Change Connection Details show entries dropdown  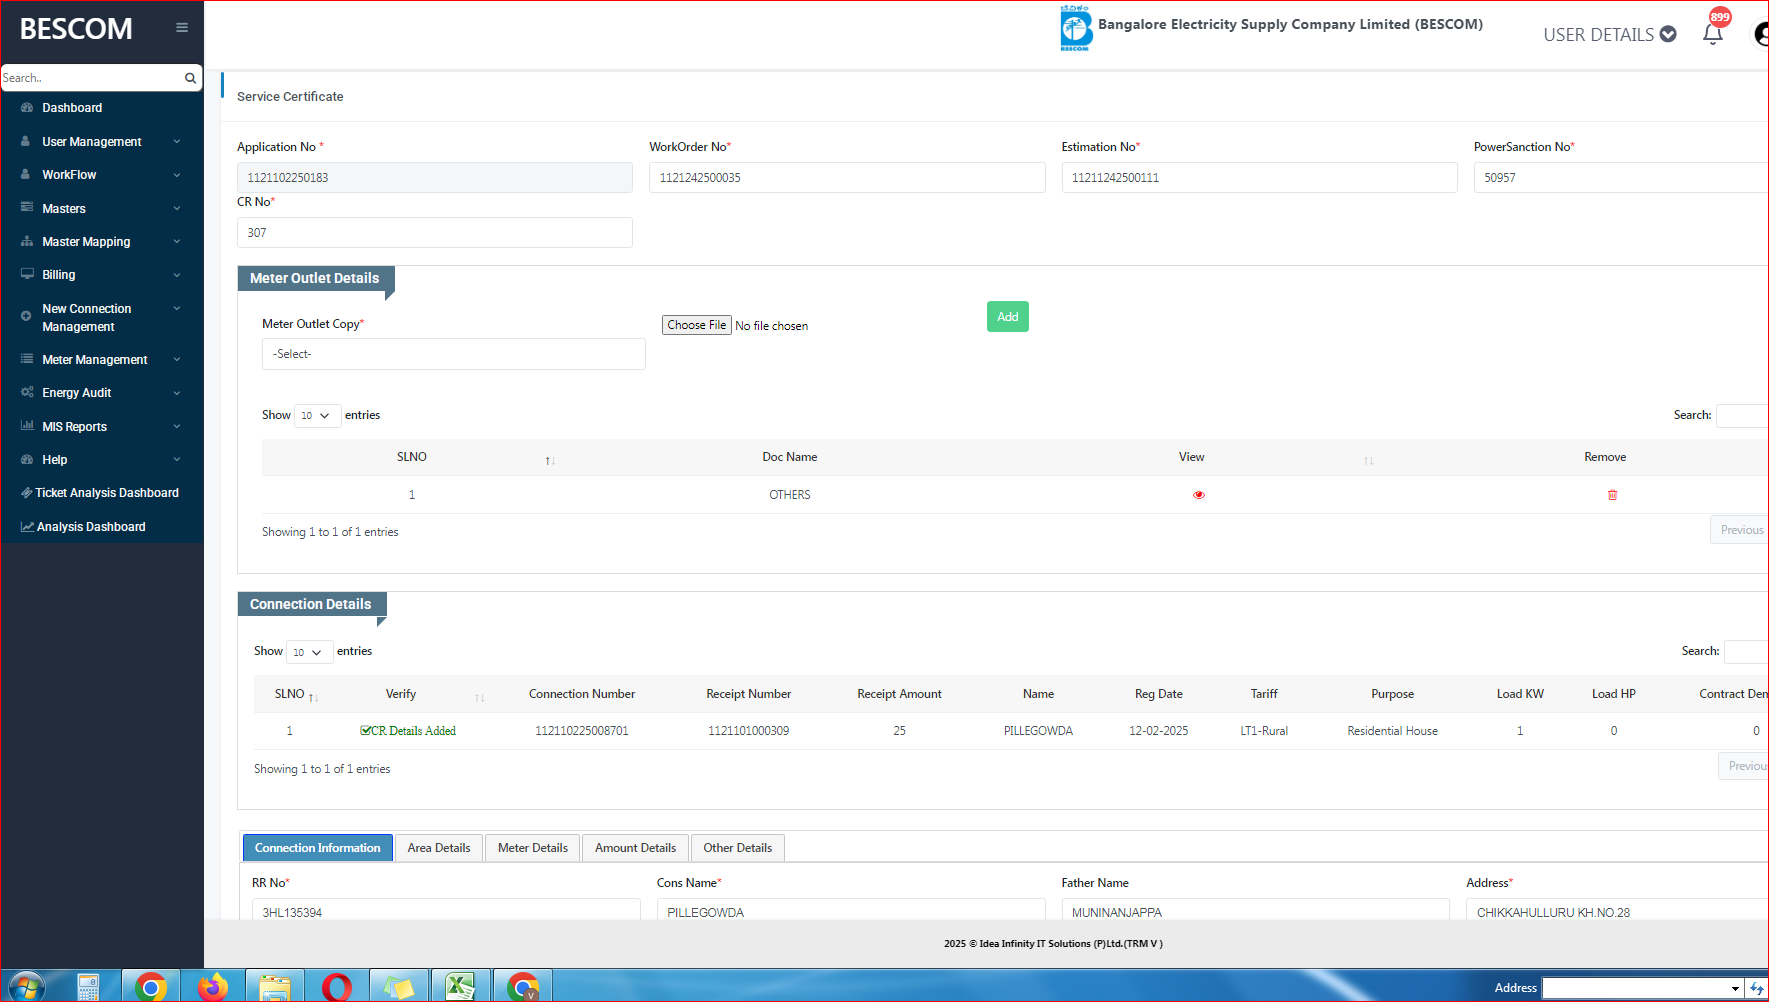click(309, 652)
